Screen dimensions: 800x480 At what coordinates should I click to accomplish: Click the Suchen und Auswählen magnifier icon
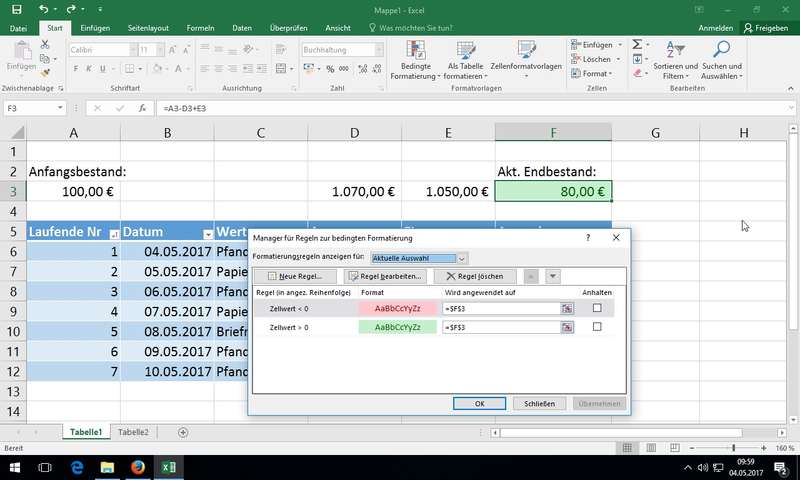click(x=721, y=49)
